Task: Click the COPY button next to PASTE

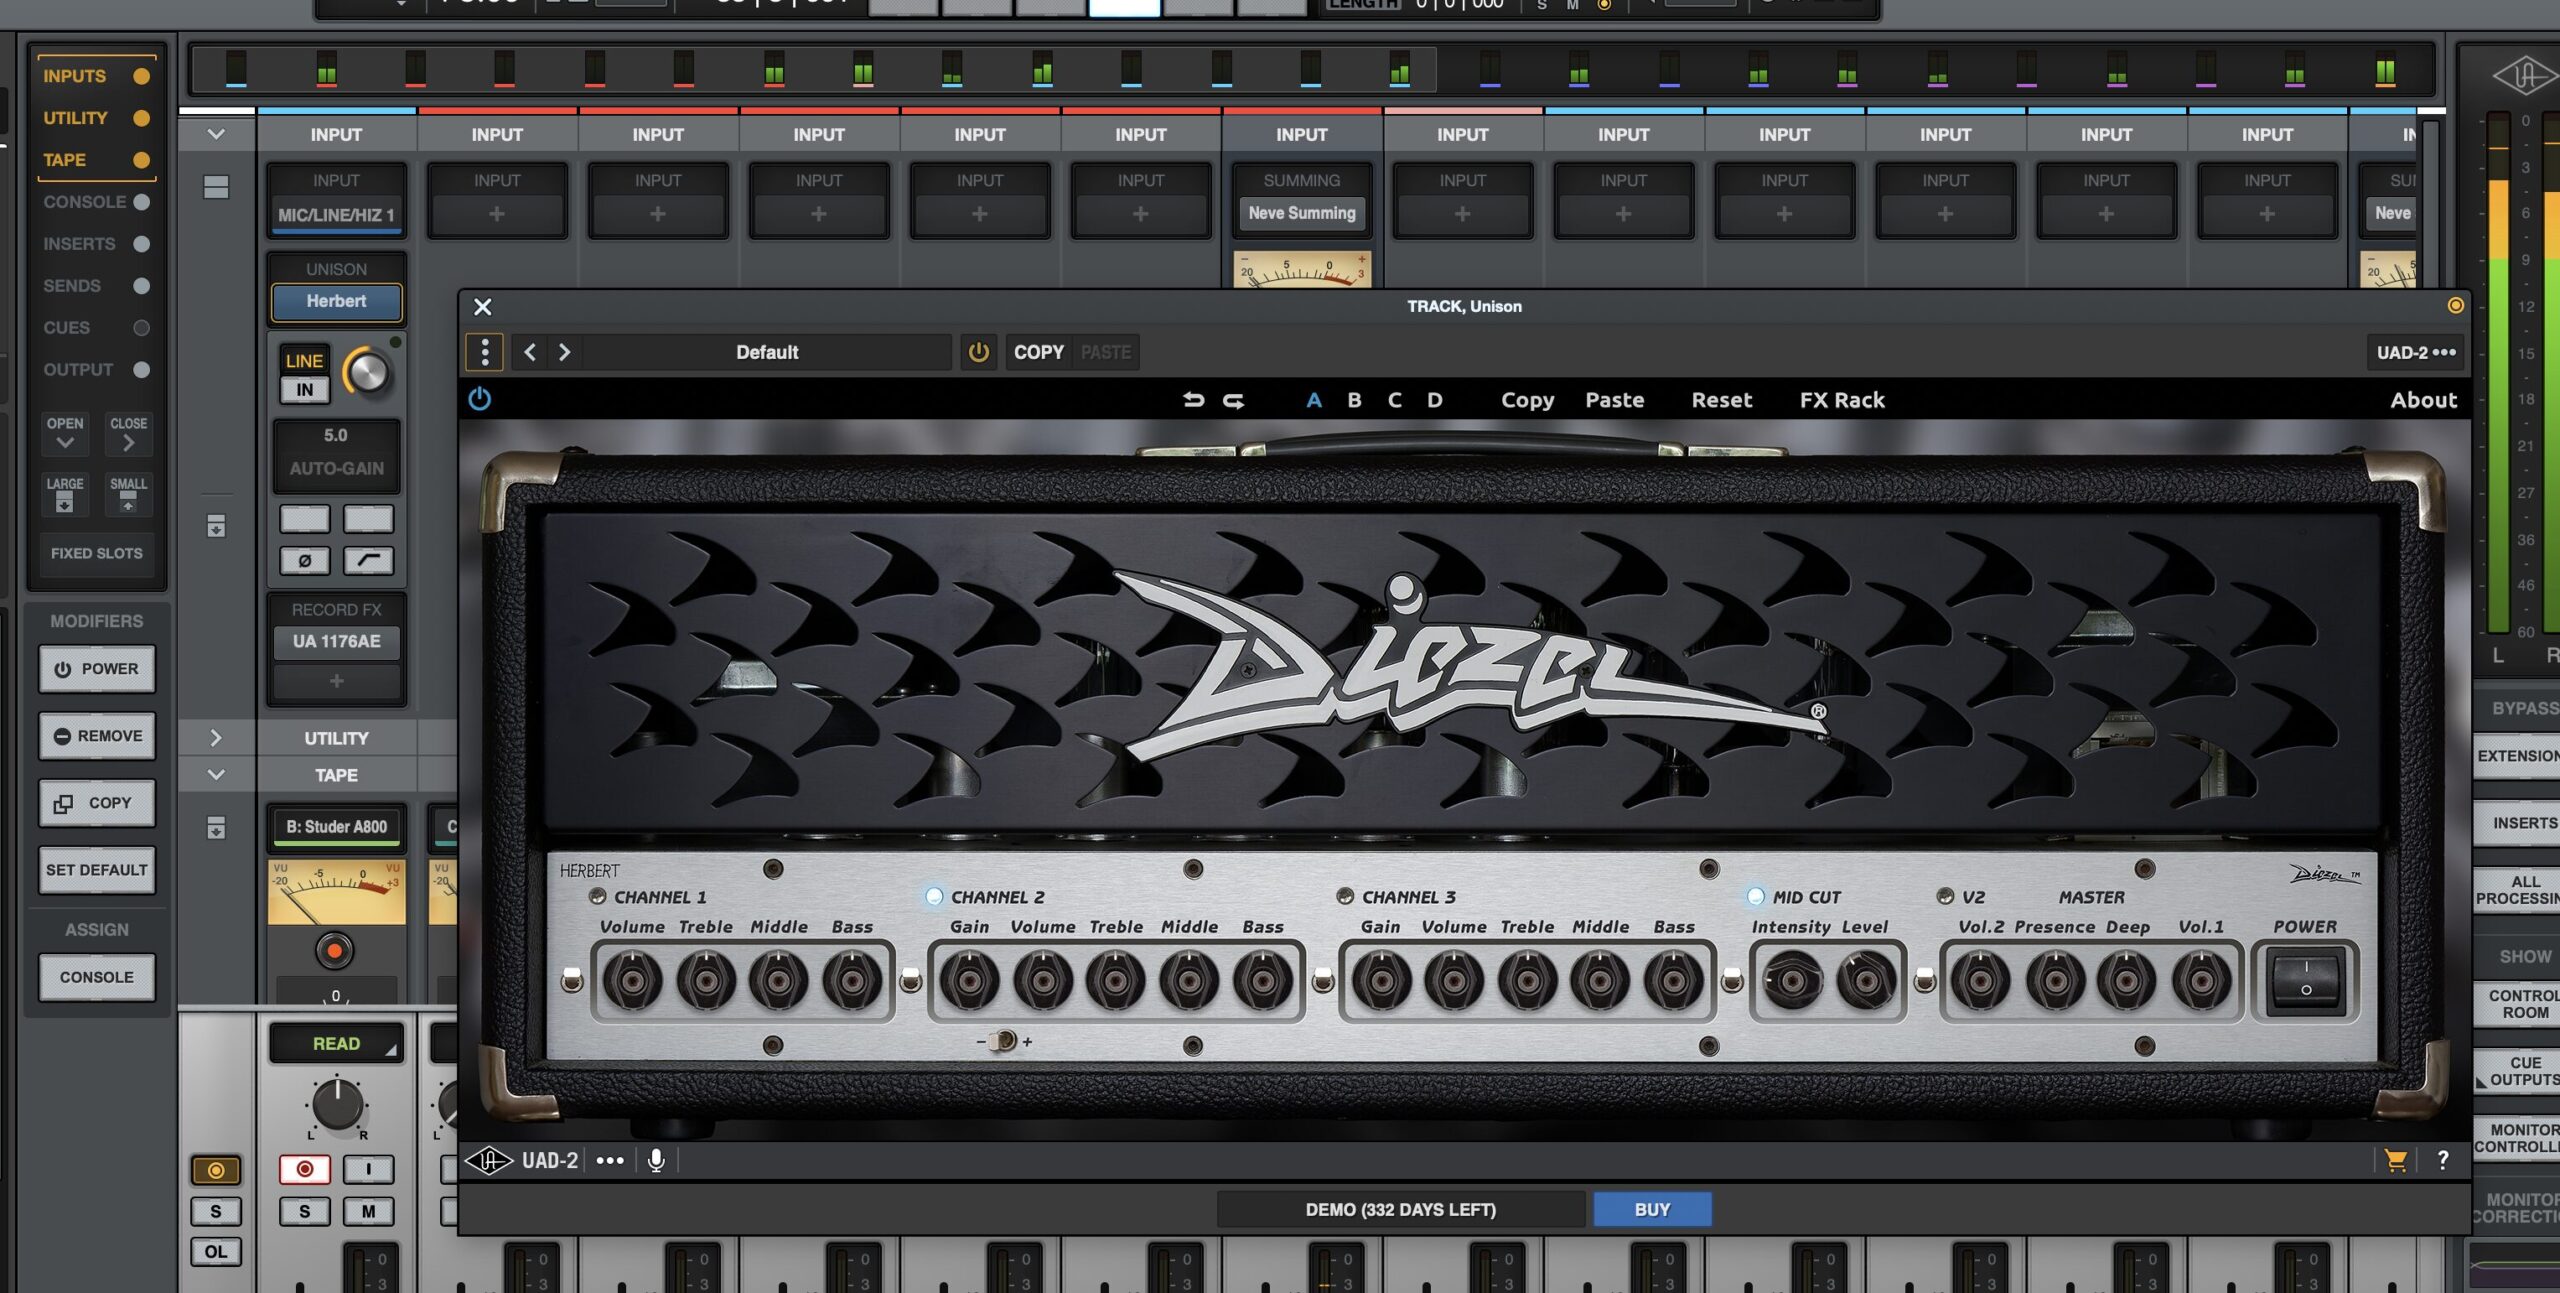Action: click(1038, 352)
